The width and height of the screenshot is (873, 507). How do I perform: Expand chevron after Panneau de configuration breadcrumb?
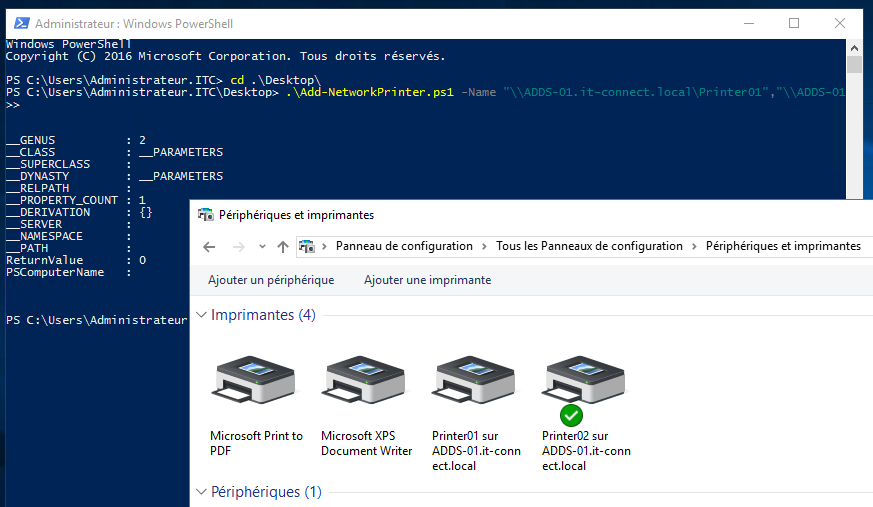pos(484,247)
